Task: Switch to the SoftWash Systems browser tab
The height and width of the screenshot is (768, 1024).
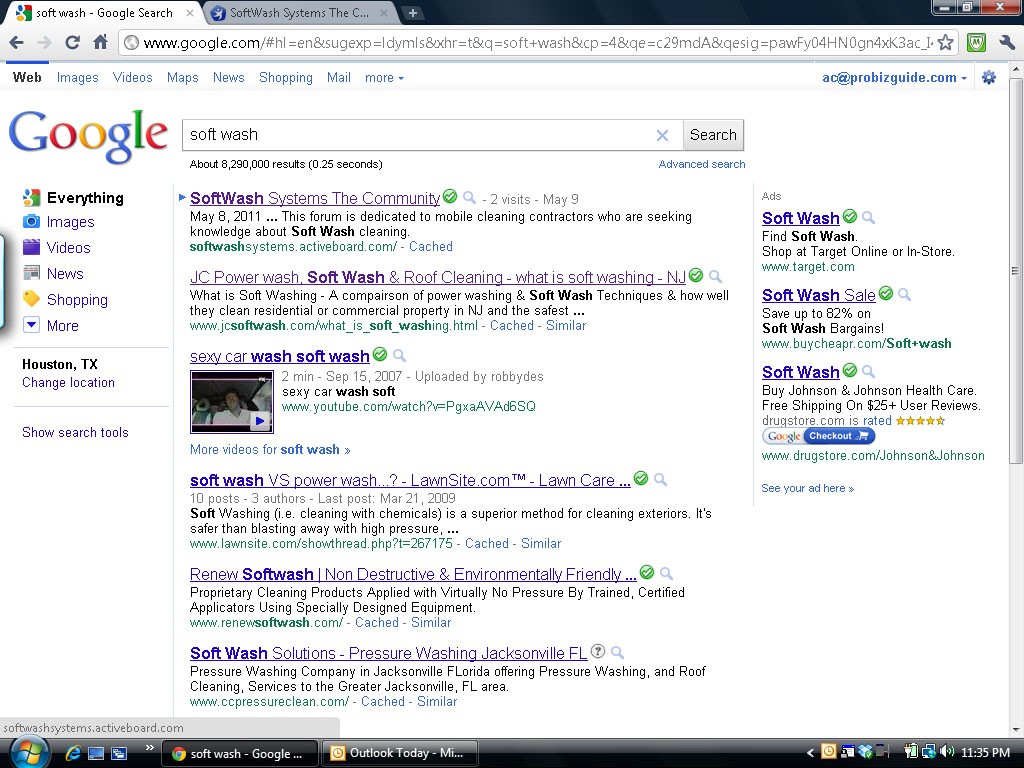Action: (x=298, y=13)
